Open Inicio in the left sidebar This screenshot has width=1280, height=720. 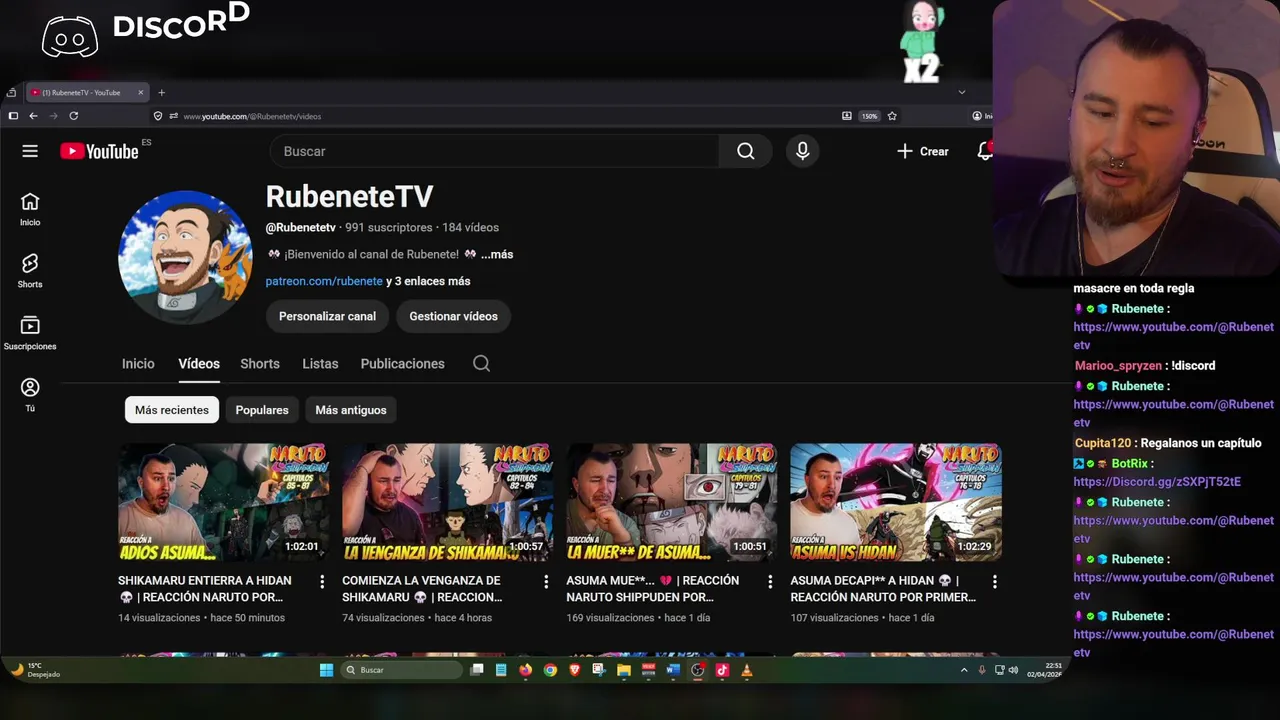pyautogui.click(x=30, y=210)
